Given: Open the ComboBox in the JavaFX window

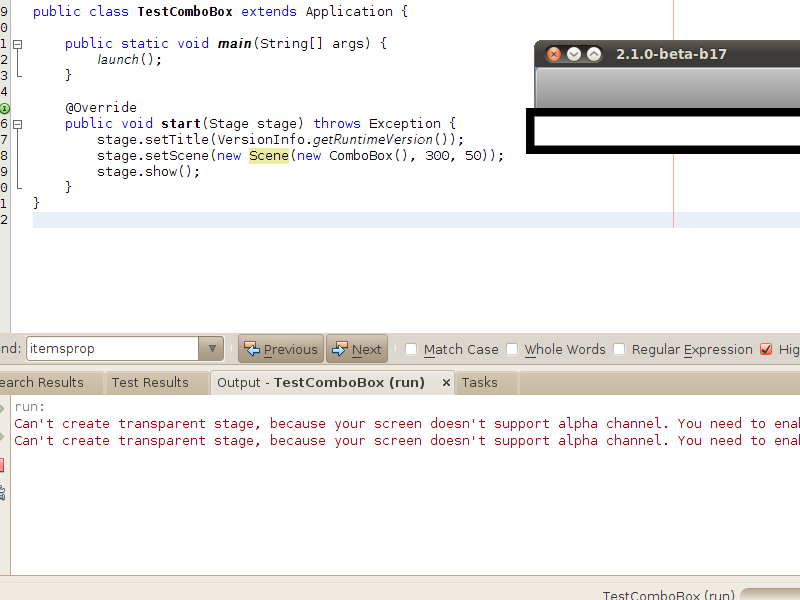Looking at the screenshot, I should pos(665,131).
